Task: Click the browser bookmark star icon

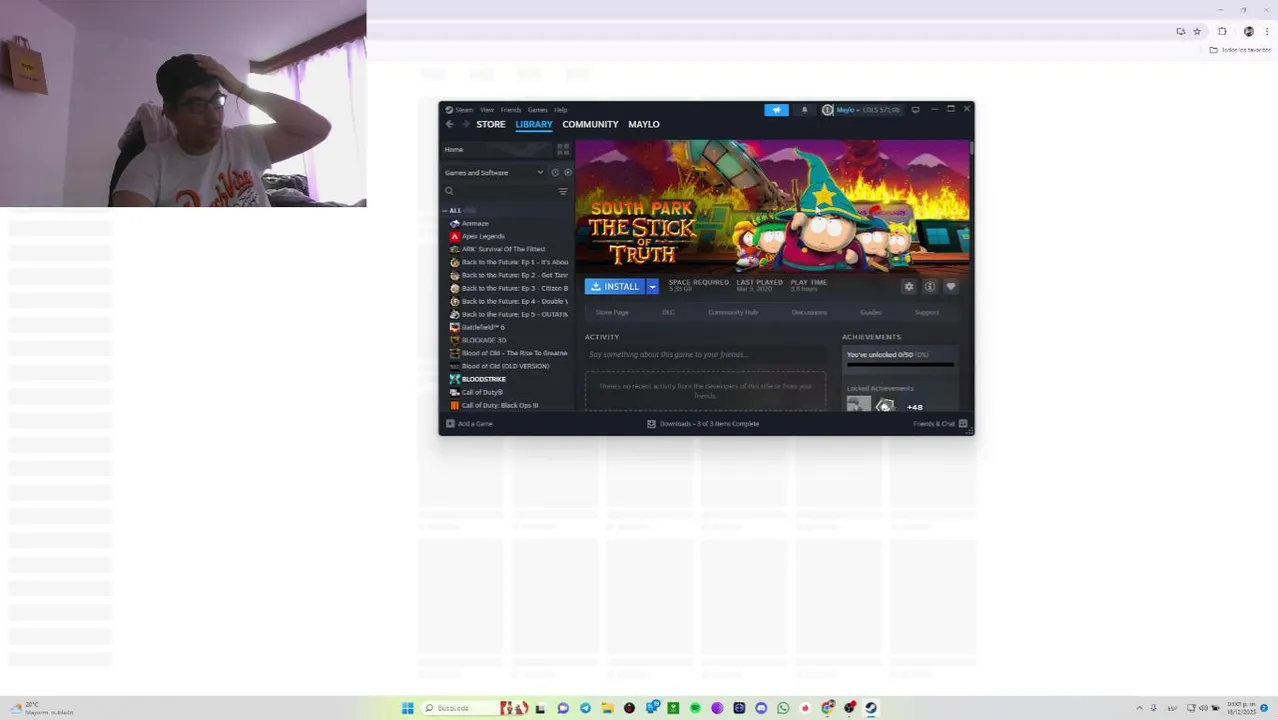Action: 1197,31
